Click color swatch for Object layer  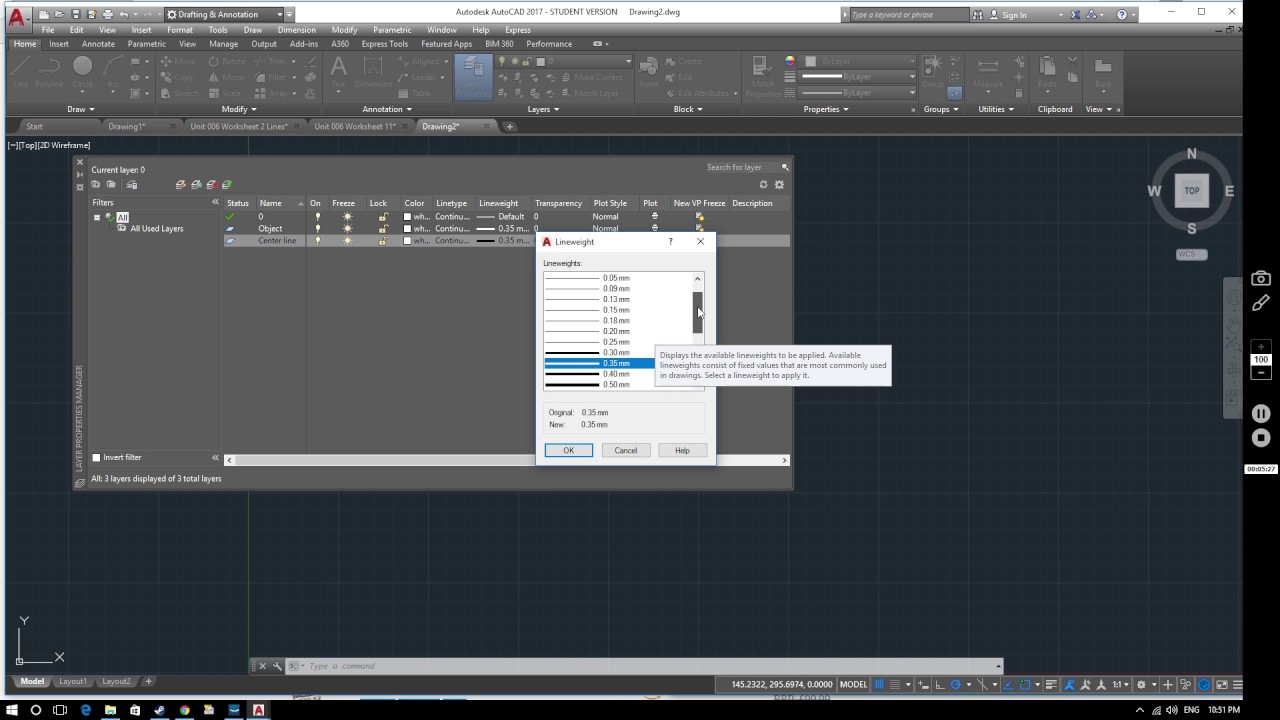407,228
